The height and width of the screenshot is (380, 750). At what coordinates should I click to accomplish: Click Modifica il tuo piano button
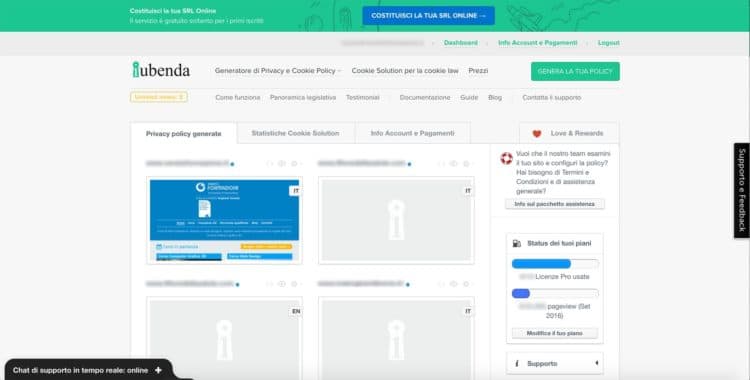554,333
